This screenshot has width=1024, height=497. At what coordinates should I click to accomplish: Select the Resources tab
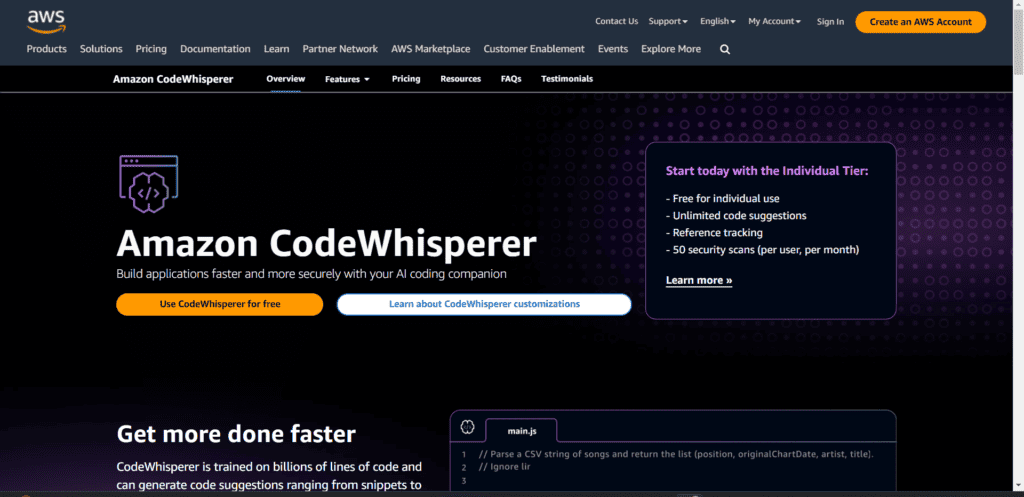coord(460,79)
